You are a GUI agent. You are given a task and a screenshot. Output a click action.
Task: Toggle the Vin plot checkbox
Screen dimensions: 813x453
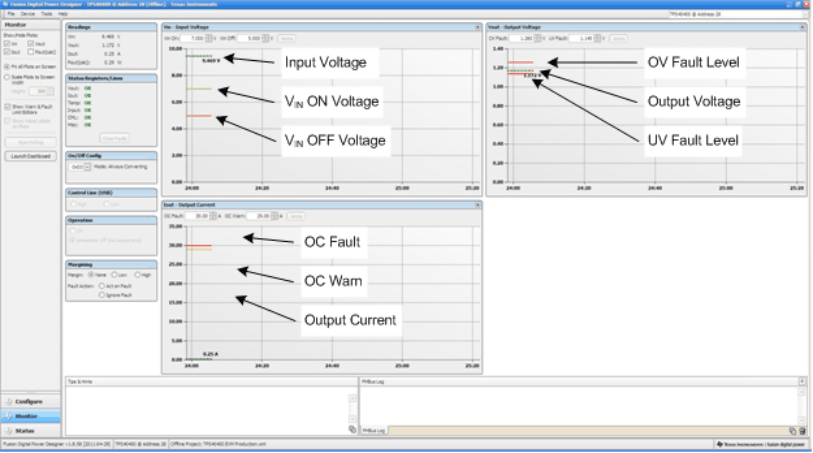[x=8, y=45]
